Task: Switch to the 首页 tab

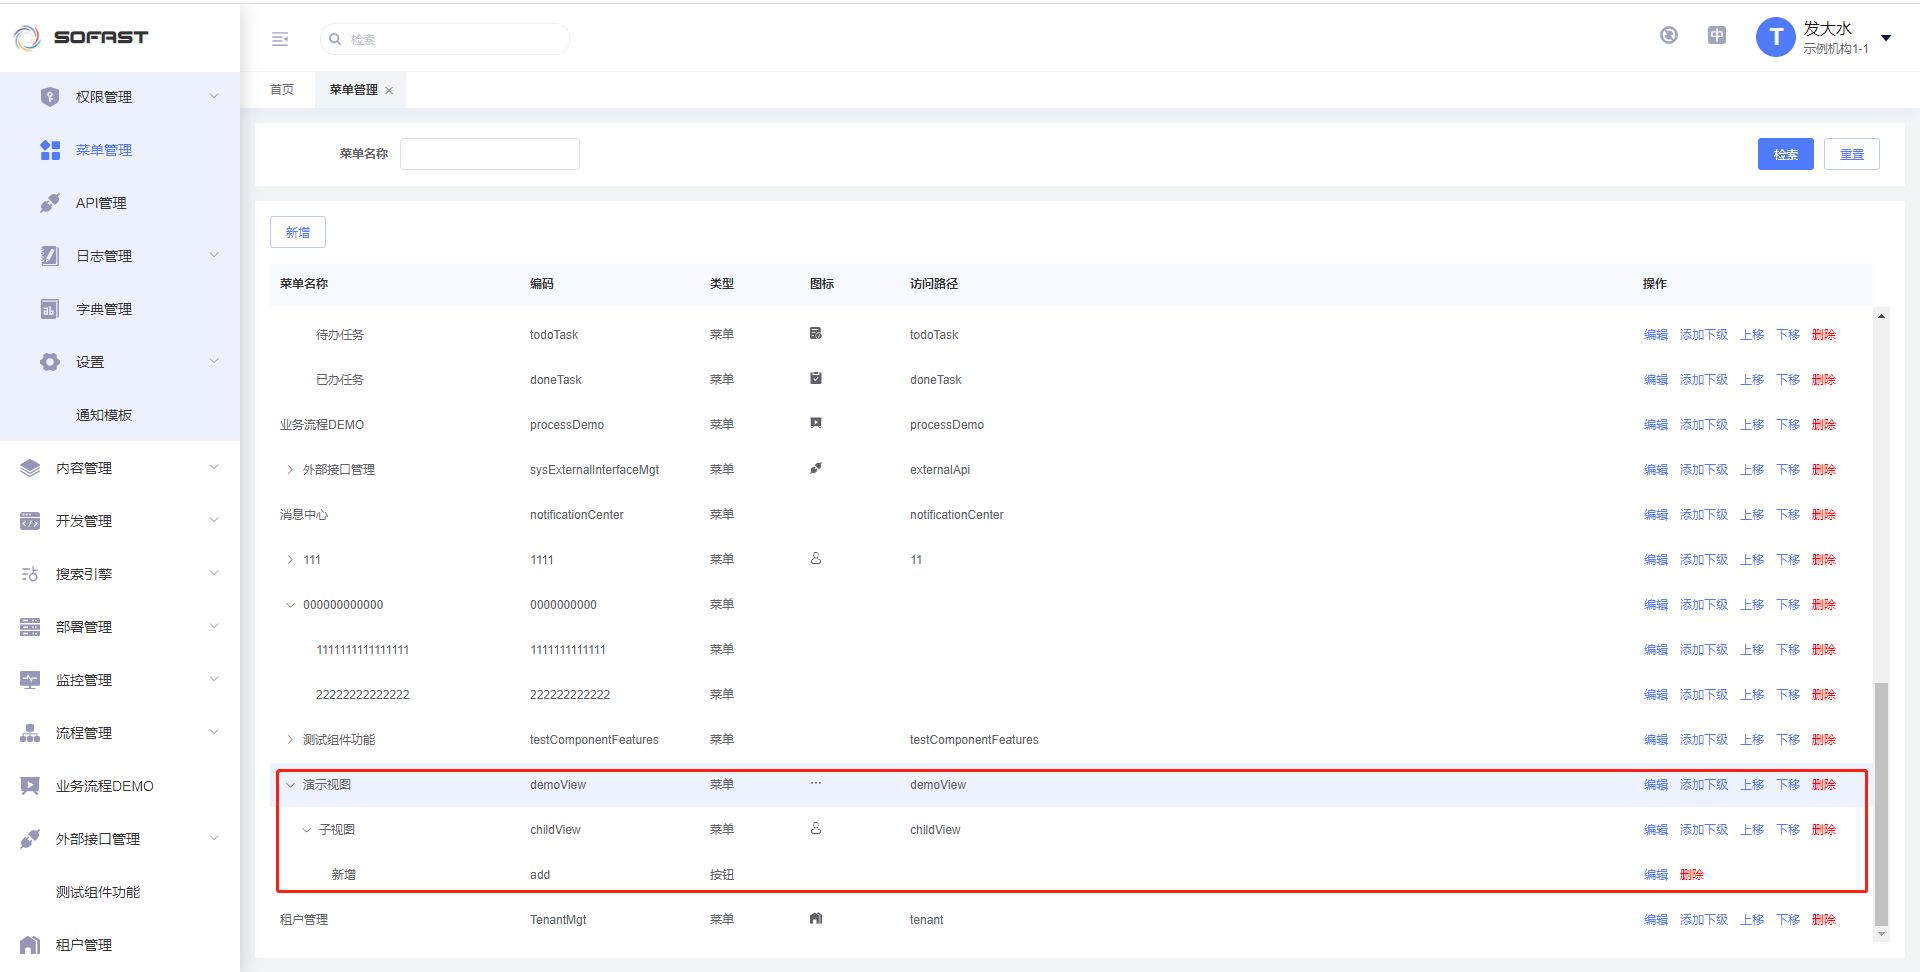Action: point(282,90)
